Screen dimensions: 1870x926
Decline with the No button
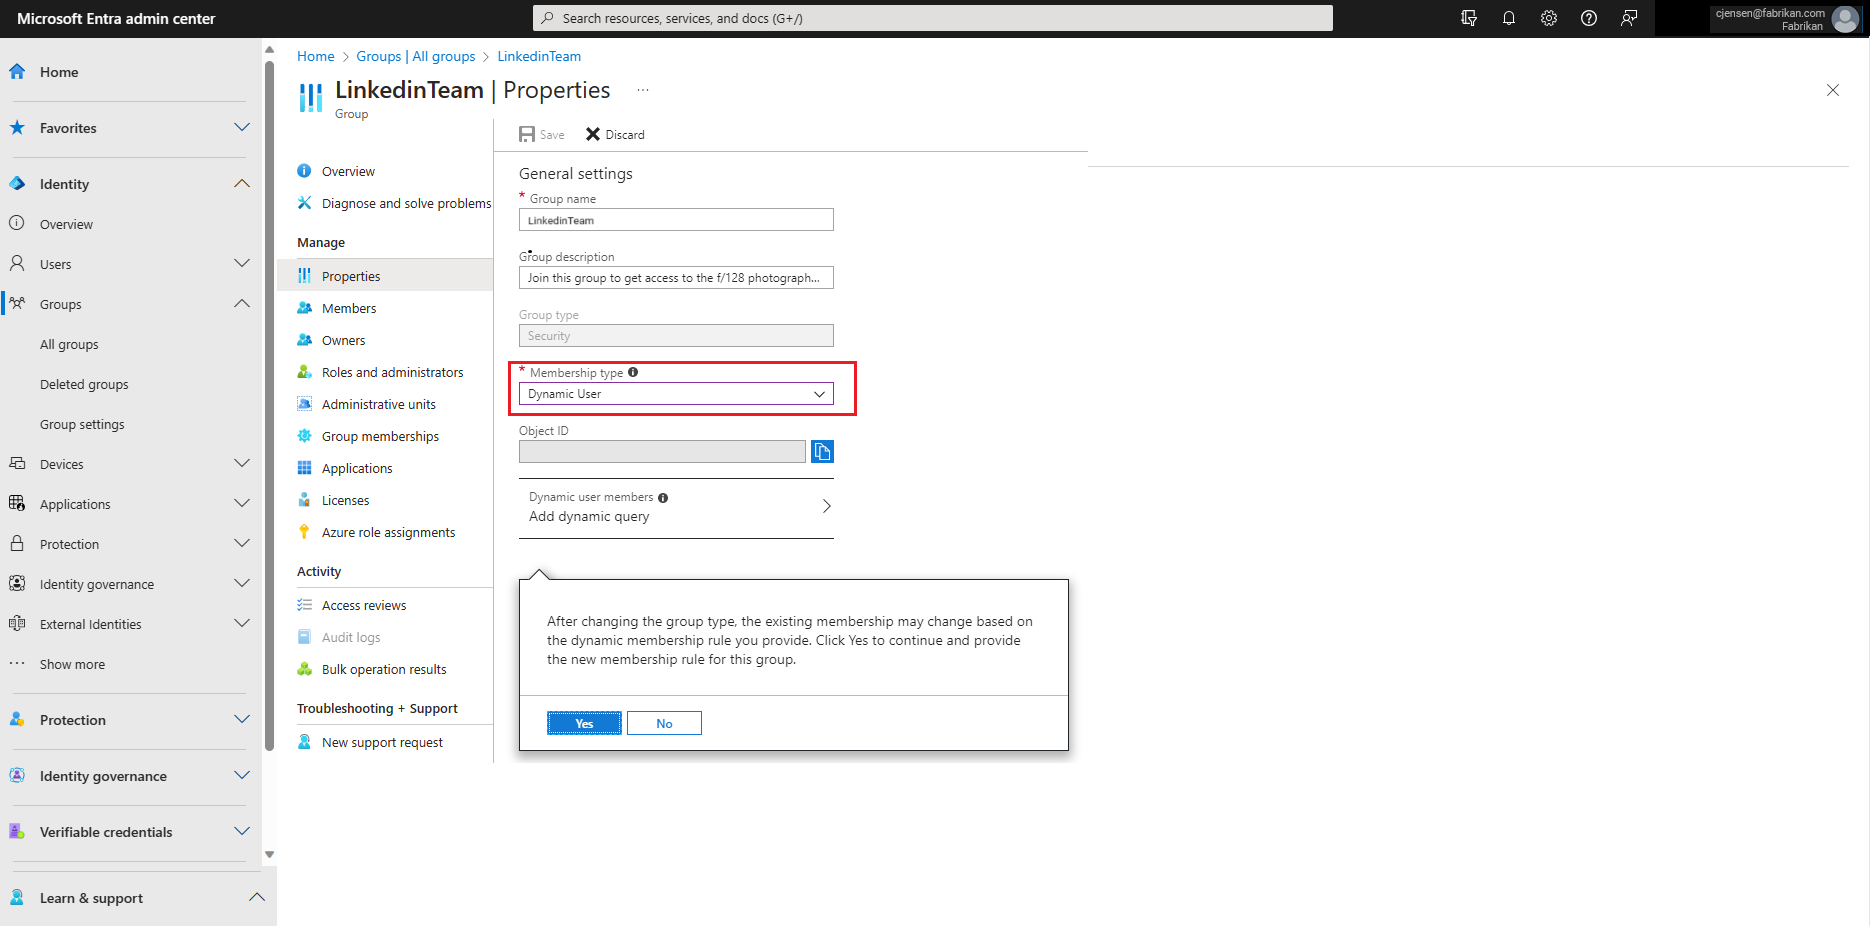coord(664,723)
